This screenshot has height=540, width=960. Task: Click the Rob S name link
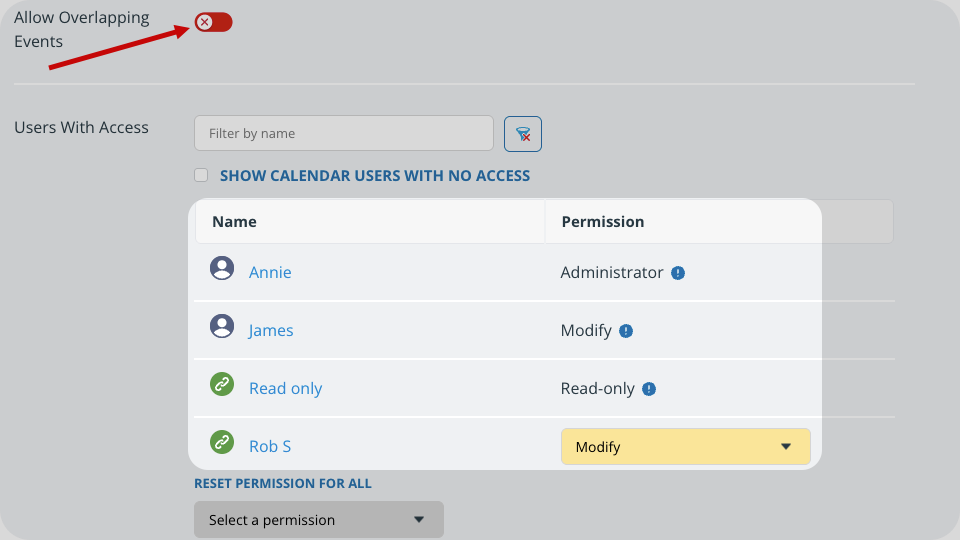270,447
